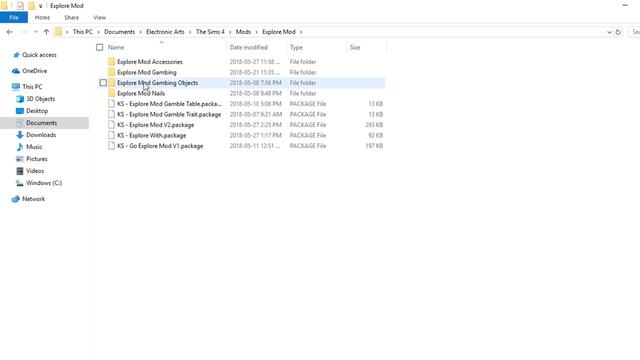Image resolution: width=640 pixels, height=360 pixels.
Task: Toggle the select-all checkbox in header
Action: click(100, 47)
